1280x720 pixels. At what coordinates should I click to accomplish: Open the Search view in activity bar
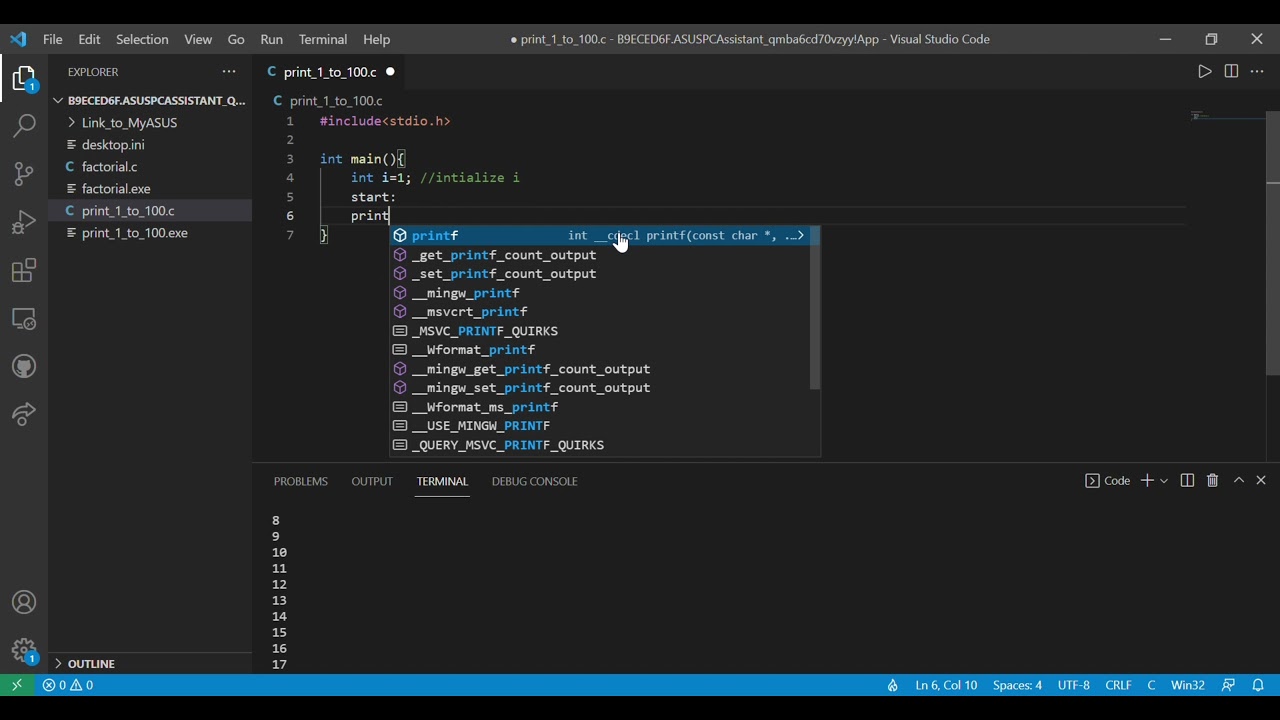click(x=24, y=126)
